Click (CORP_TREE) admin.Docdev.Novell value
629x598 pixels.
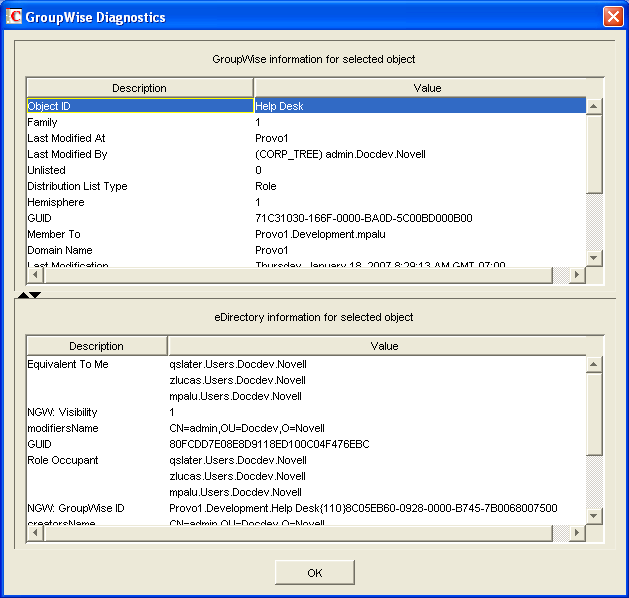340,154
